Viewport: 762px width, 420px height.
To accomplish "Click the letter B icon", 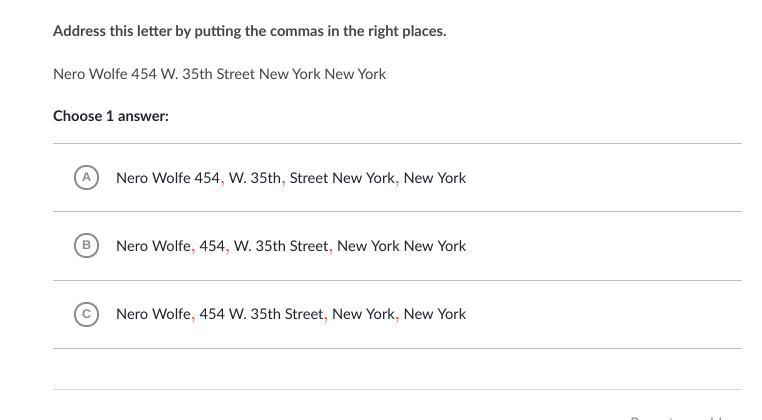I will [x=87, y=245].
